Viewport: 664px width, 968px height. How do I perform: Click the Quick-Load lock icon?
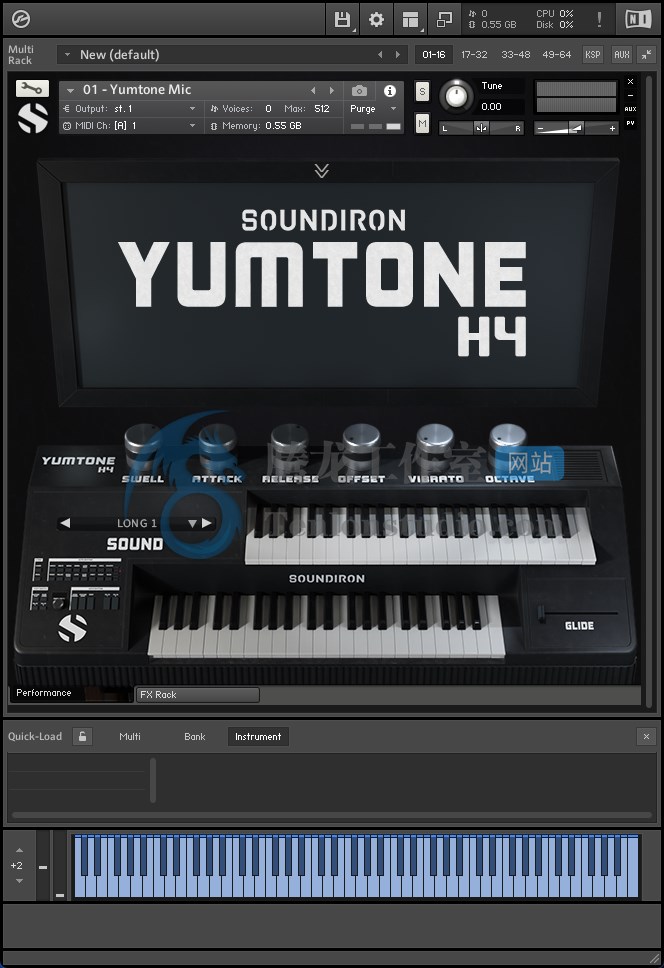(82, 736)
